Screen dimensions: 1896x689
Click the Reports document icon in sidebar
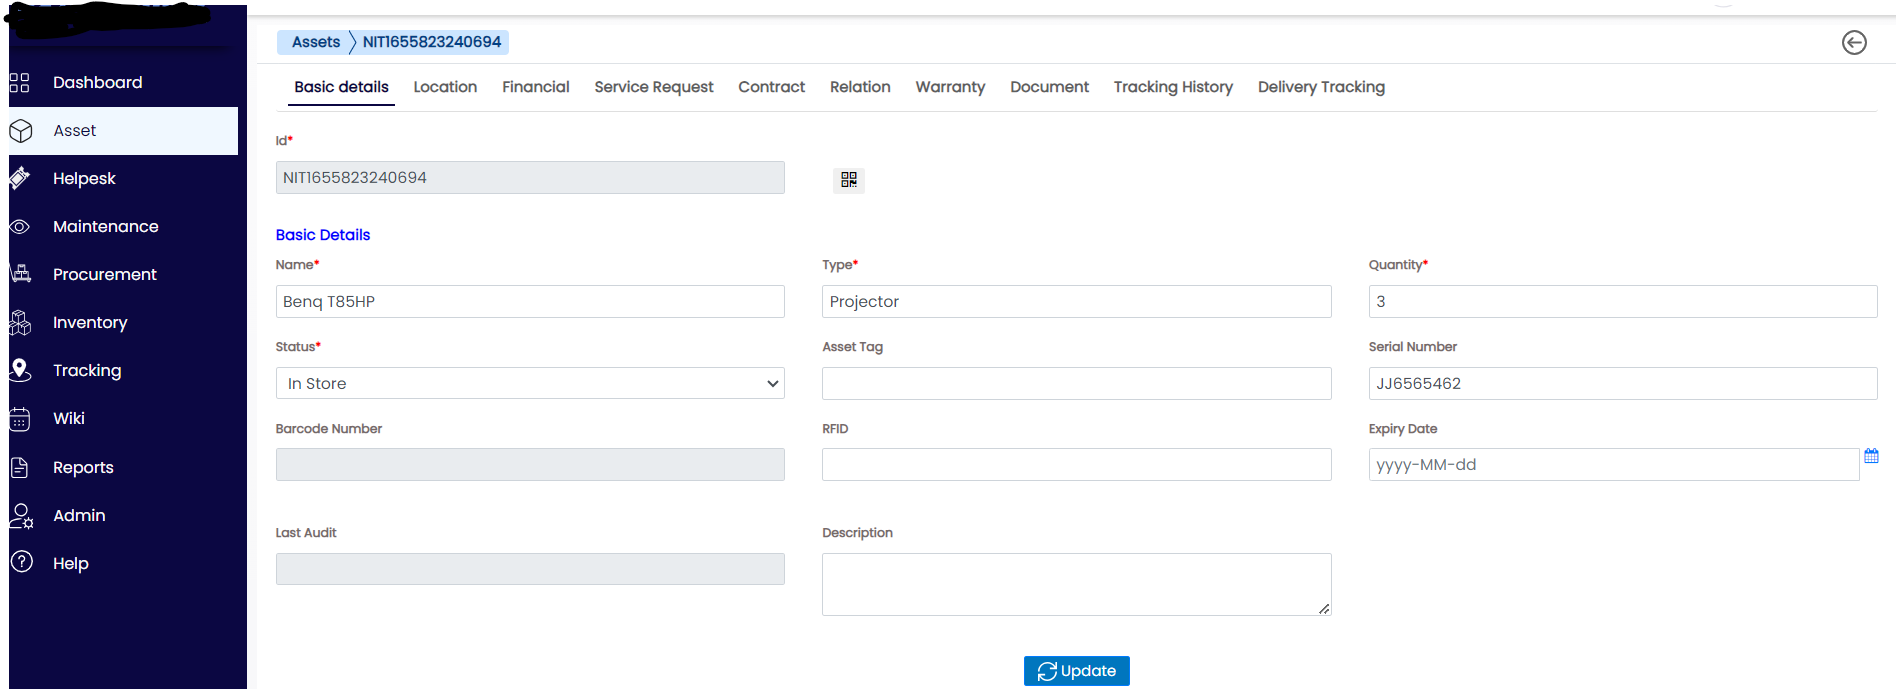tap(20, 467)
